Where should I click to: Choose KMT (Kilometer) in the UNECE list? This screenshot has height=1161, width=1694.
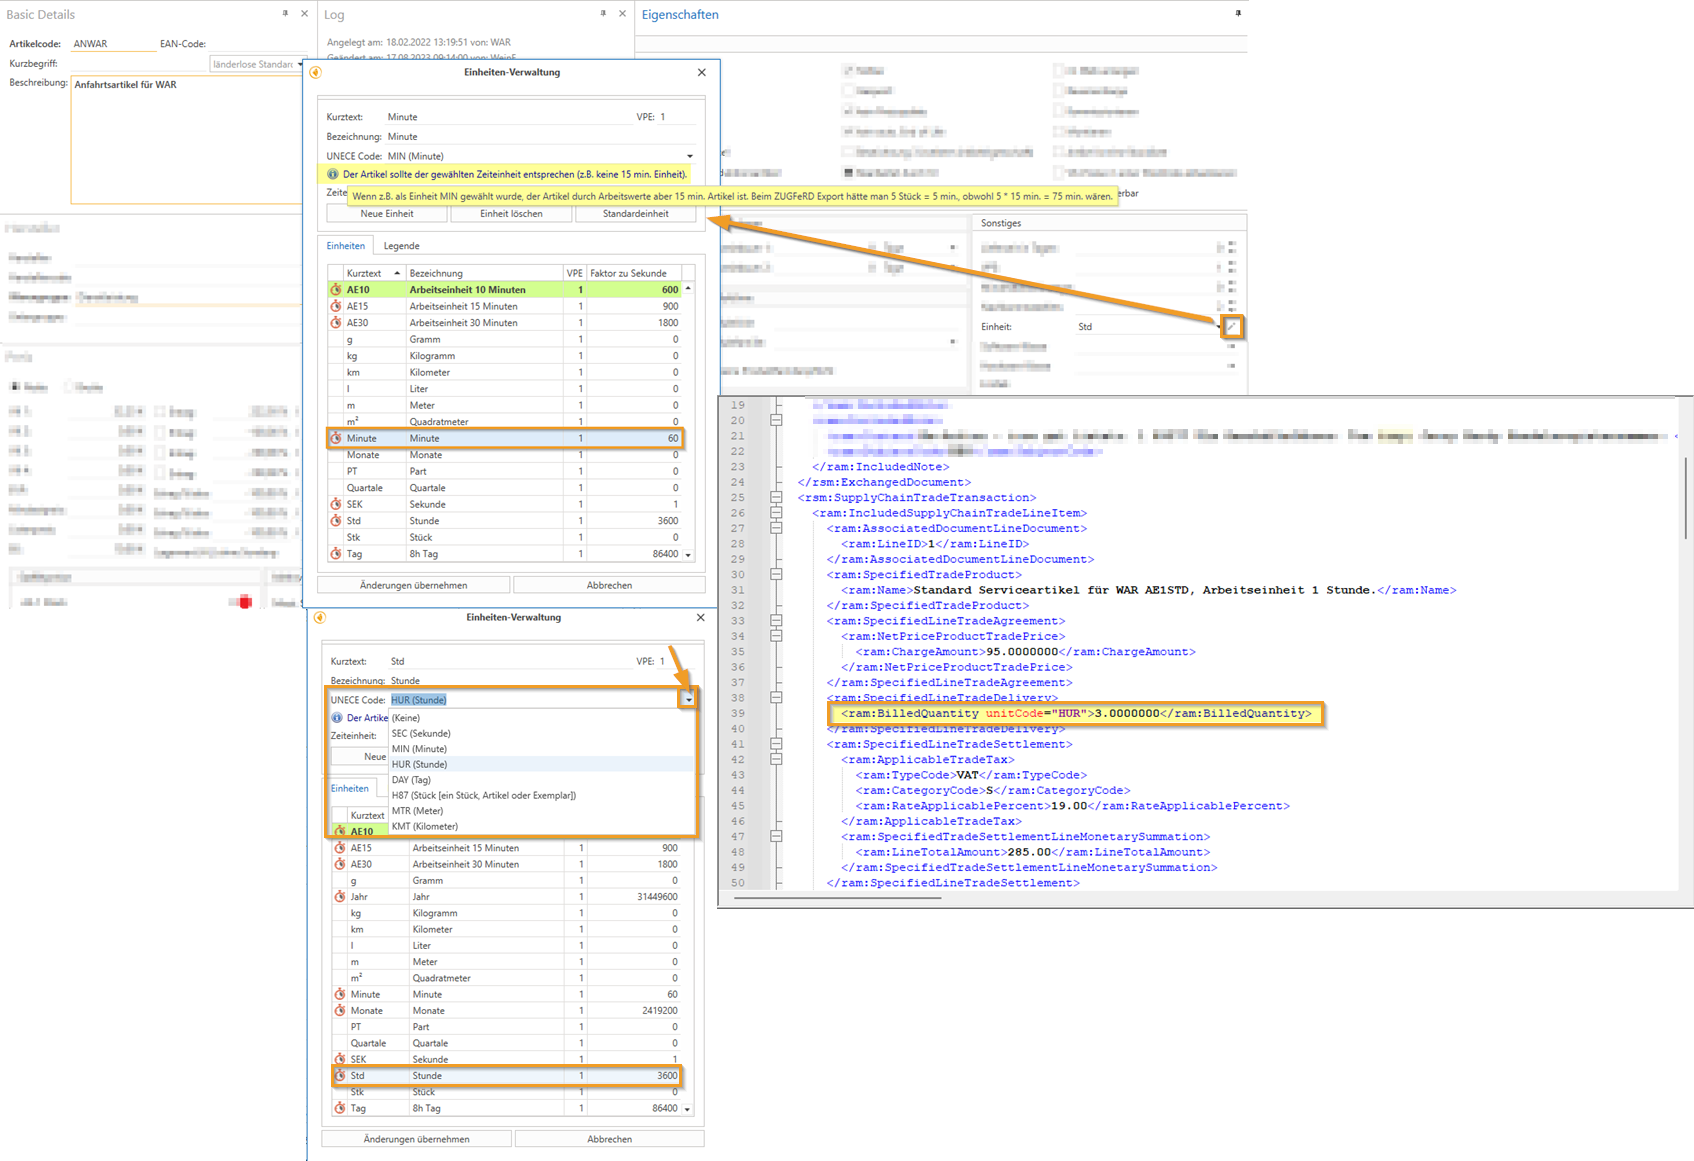424,826
